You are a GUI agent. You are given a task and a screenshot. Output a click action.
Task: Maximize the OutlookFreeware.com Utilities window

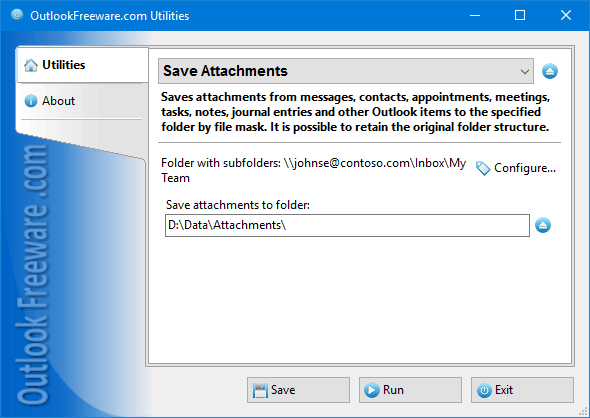pos(520,15)
